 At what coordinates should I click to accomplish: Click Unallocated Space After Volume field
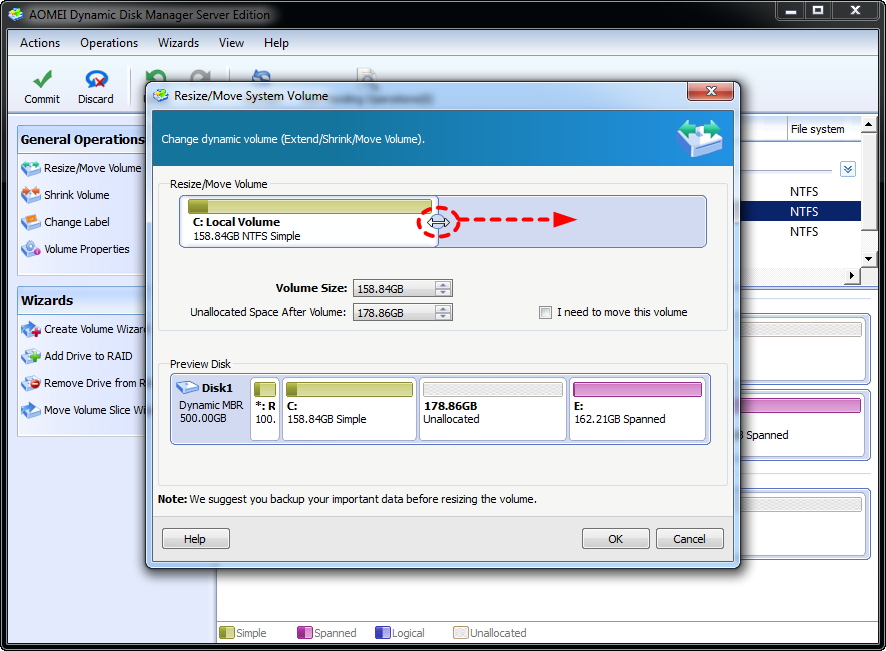click(395, 312)
